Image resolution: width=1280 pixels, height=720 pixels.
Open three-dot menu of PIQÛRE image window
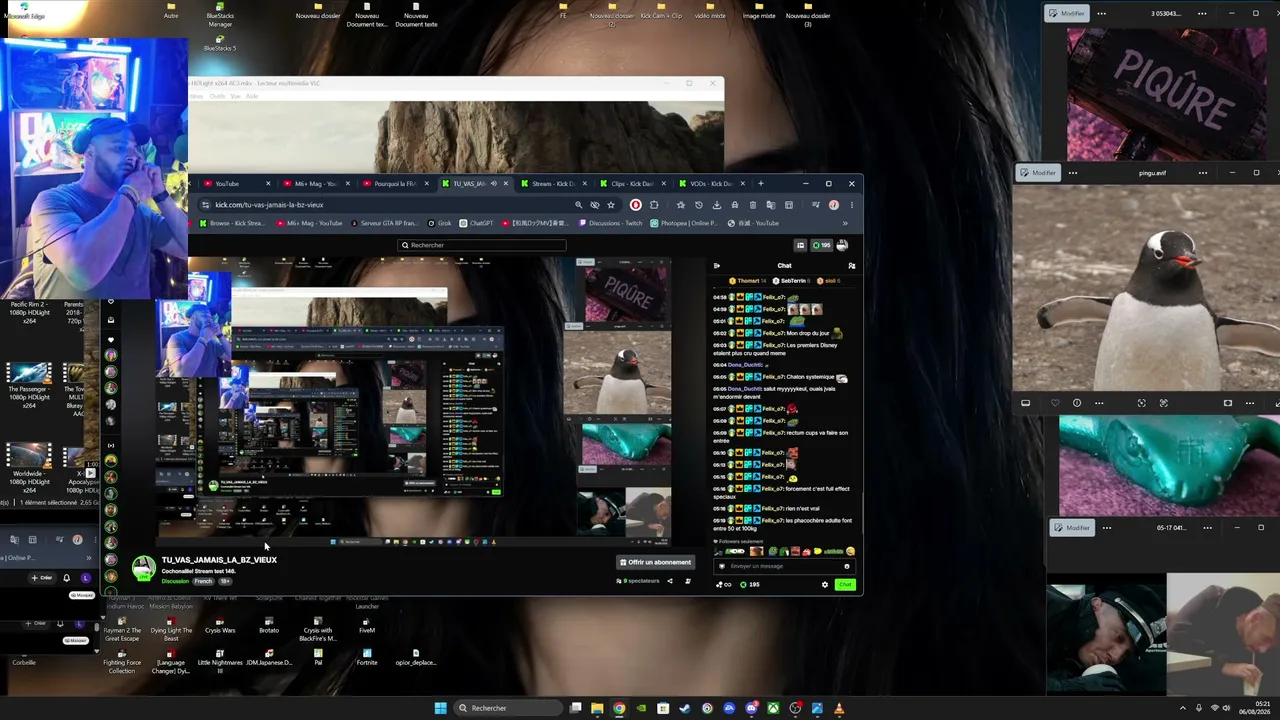click(1102, 13)
